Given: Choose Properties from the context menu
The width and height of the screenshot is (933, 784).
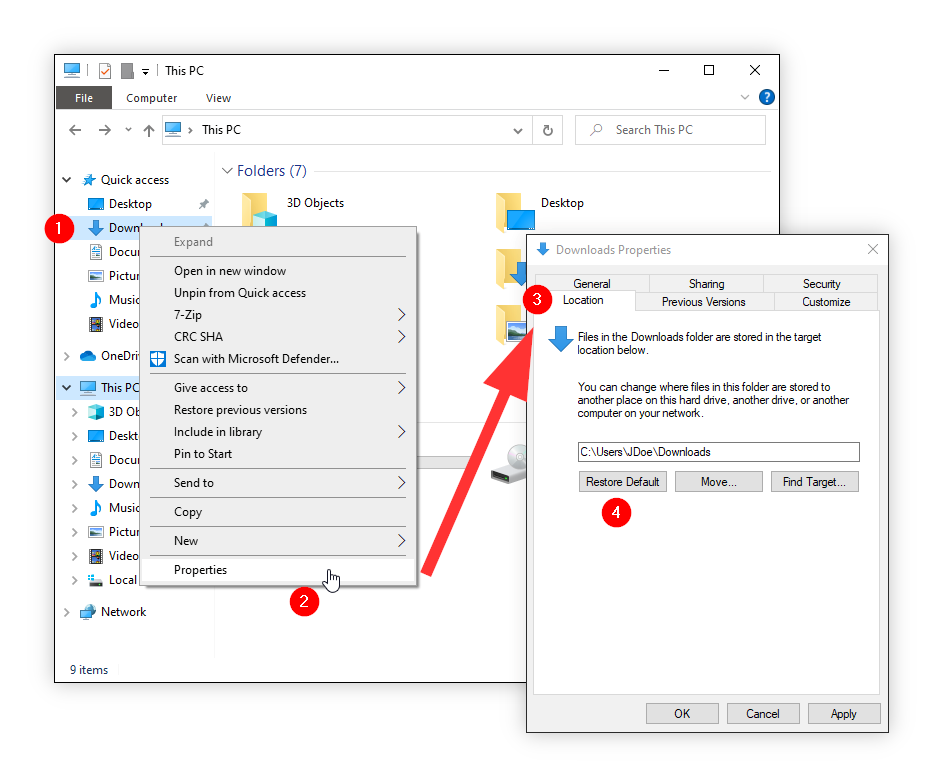Looking at the screenshot, I should click(200, 570).
